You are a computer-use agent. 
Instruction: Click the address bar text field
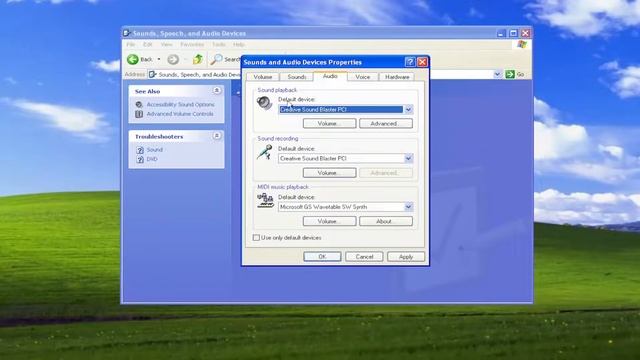click(324, 74)
